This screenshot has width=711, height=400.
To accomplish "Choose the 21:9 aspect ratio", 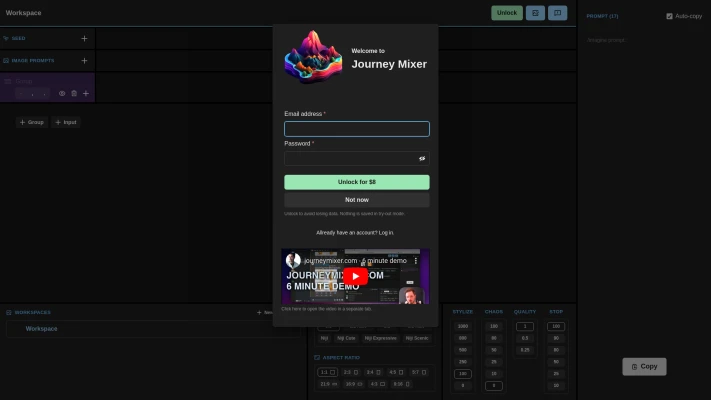I will [329, 384].
